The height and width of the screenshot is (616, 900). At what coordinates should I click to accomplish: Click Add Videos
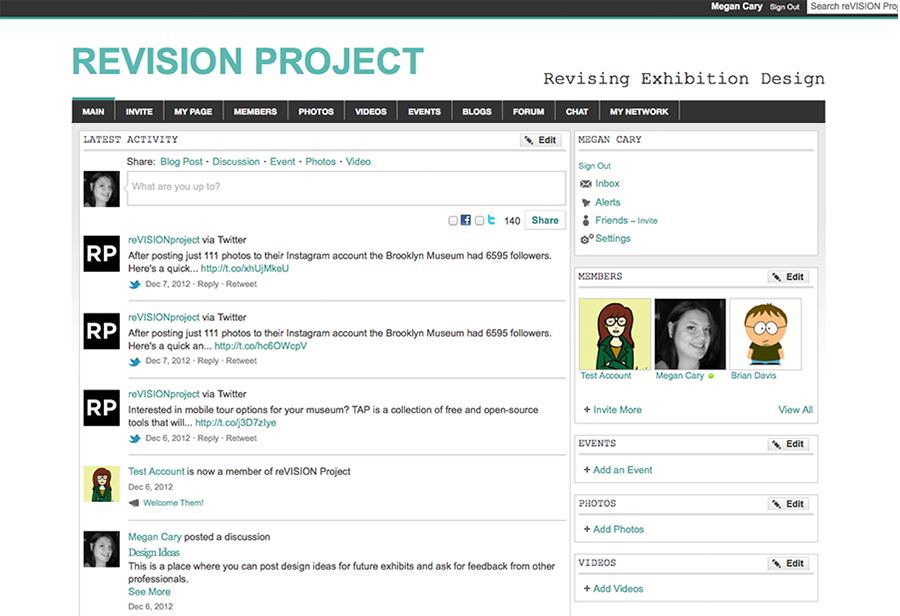(618, 589)
